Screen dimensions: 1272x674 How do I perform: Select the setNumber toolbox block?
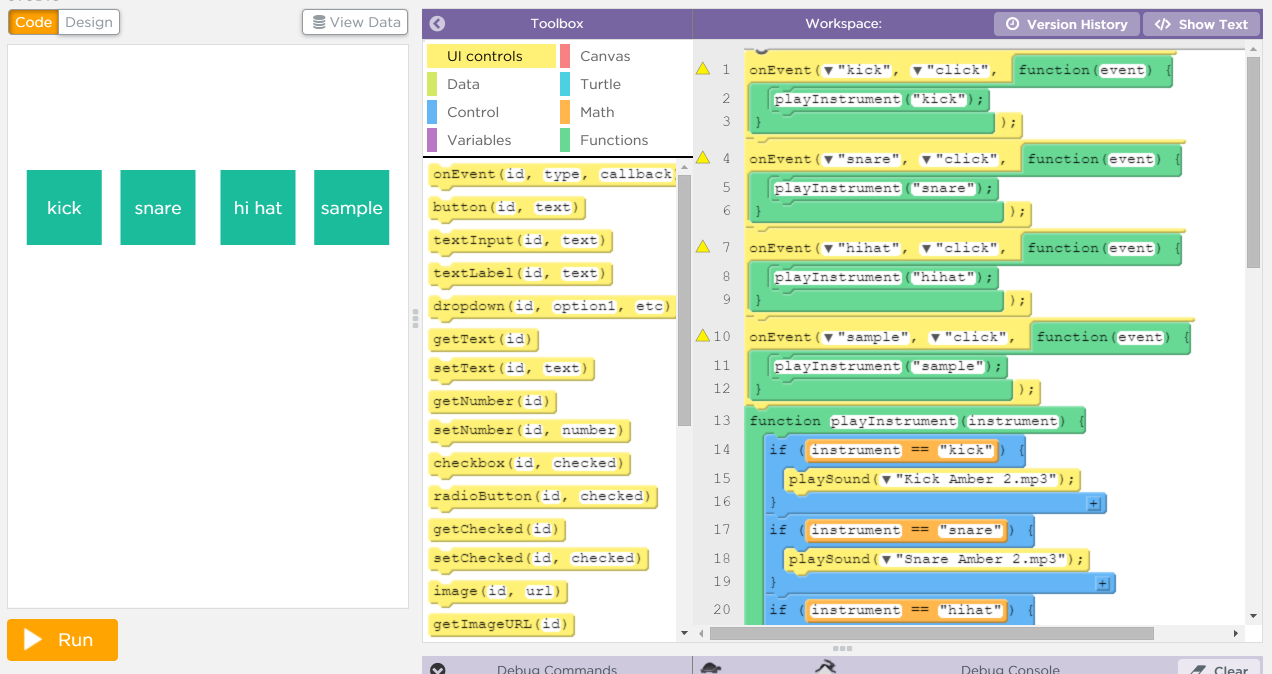tap(530, 431)
